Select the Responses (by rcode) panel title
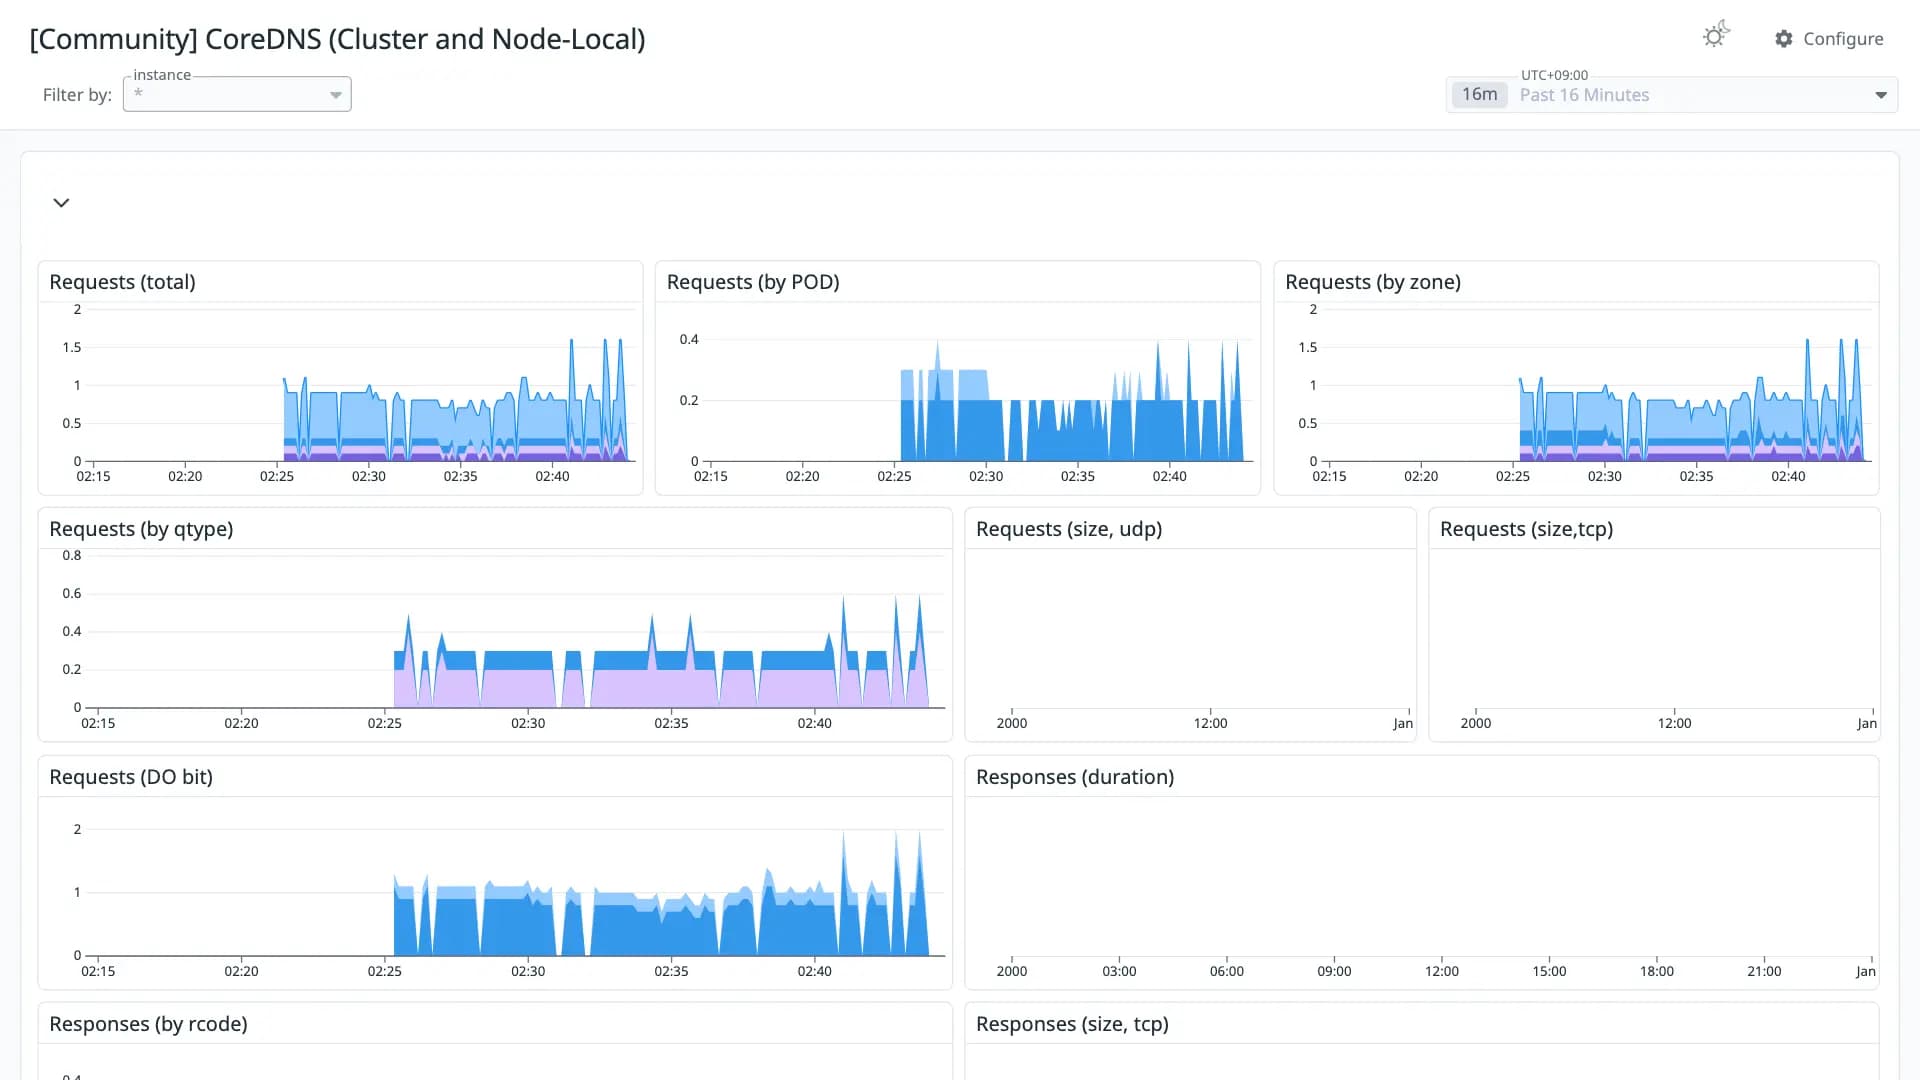 (x=148, y=1024)
